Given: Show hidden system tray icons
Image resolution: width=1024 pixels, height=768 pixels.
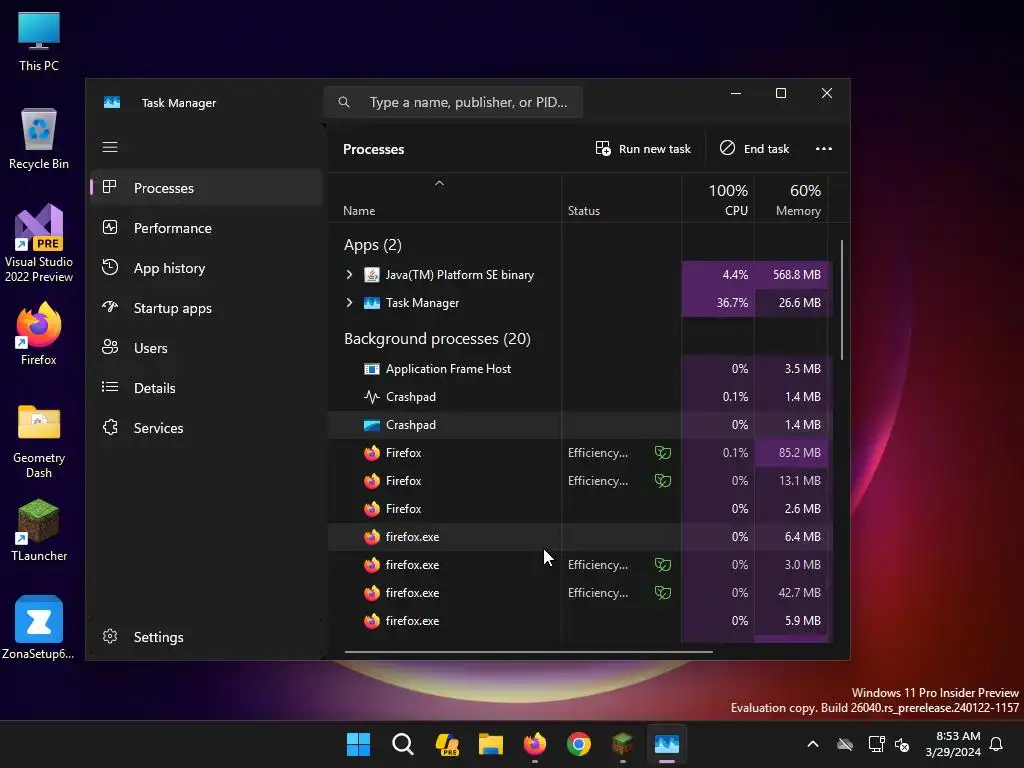Looking at the screenshot, I should click(x=812, y=744).
